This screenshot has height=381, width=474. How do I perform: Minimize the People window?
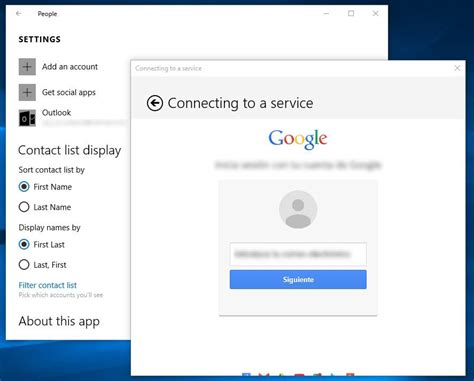click(327, 14)
